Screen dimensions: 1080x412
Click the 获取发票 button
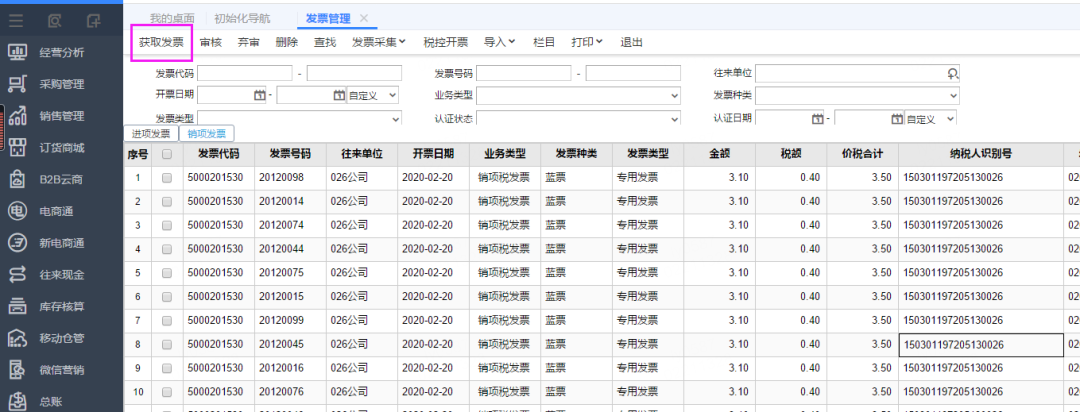161,42
